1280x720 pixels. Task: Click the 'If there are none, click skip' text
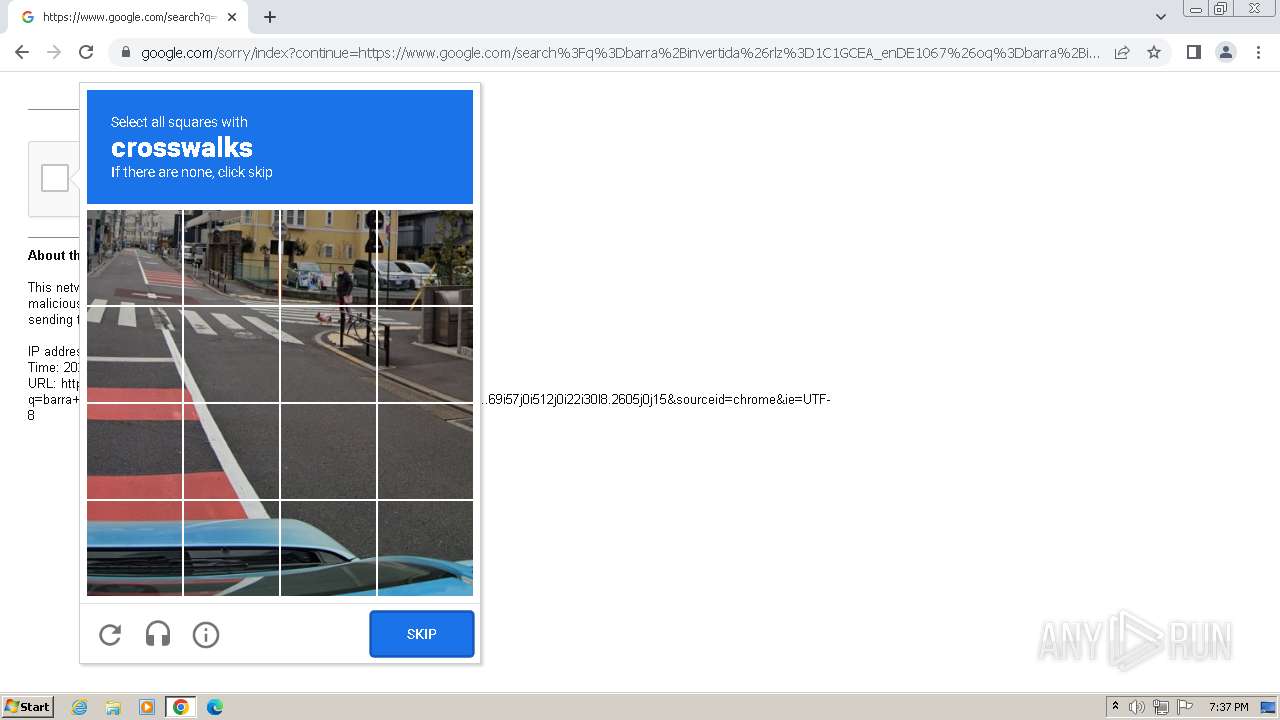(x=192, y=172)
